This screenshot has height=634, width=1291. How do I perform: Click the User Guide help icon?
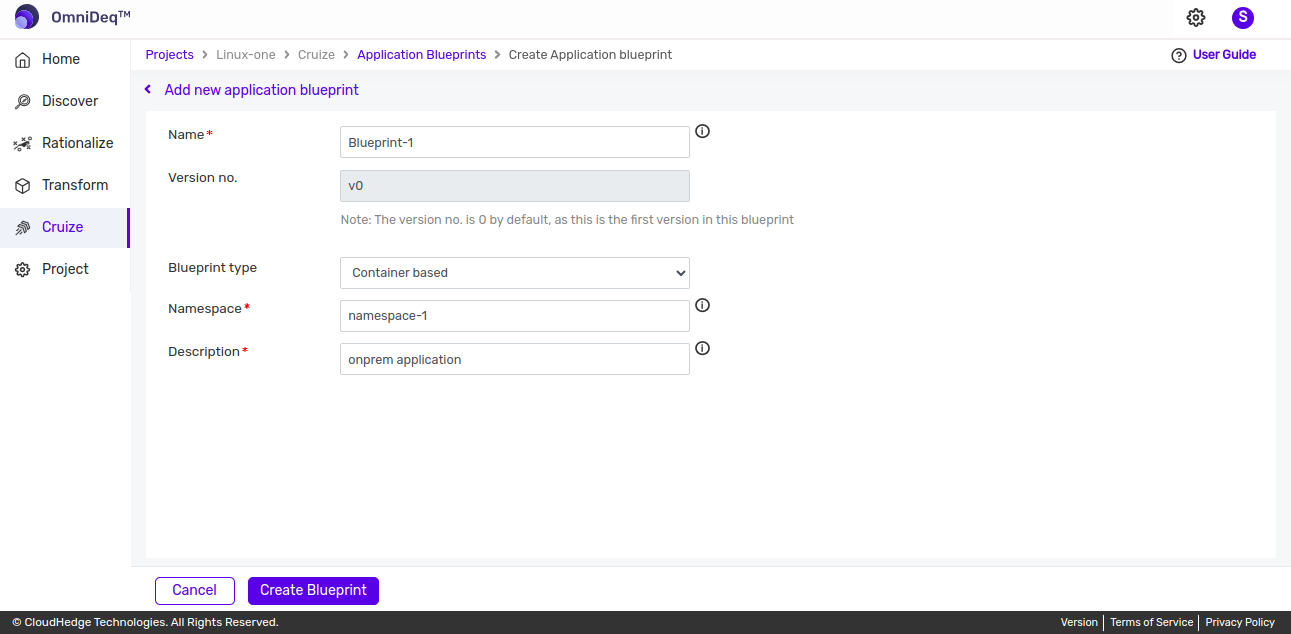[x=1179, y=55]
